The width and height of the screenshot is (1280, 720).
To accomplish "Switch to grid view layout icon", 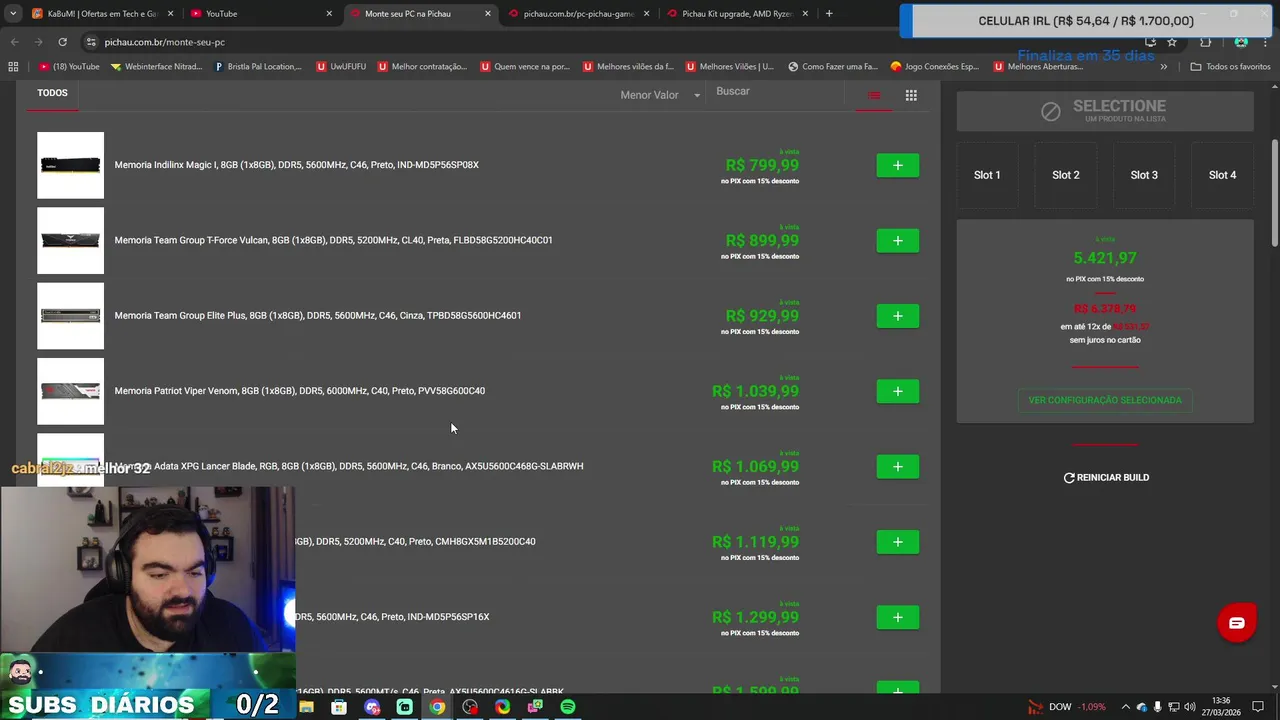I will pyautogui.click(x=911, y=95).
